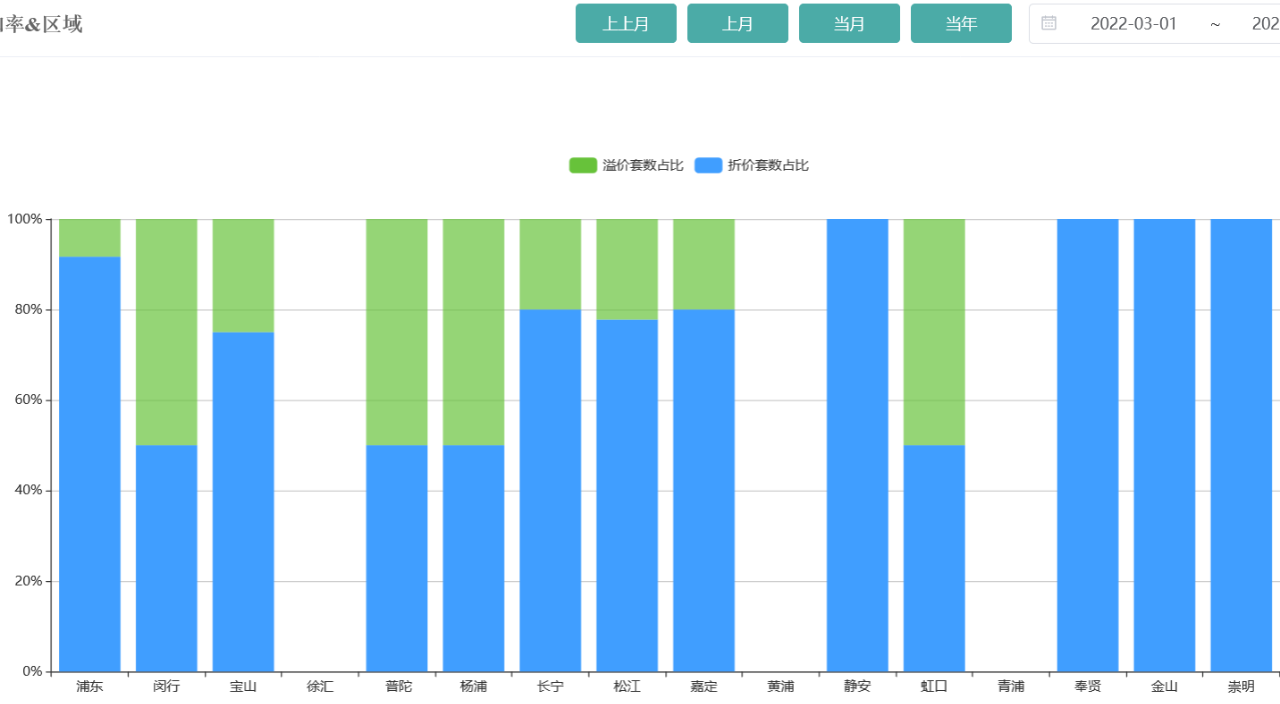Viewport: 1280px width, 704px height.
Task: Open the end date field of range picker
Action: [1265, 24]
